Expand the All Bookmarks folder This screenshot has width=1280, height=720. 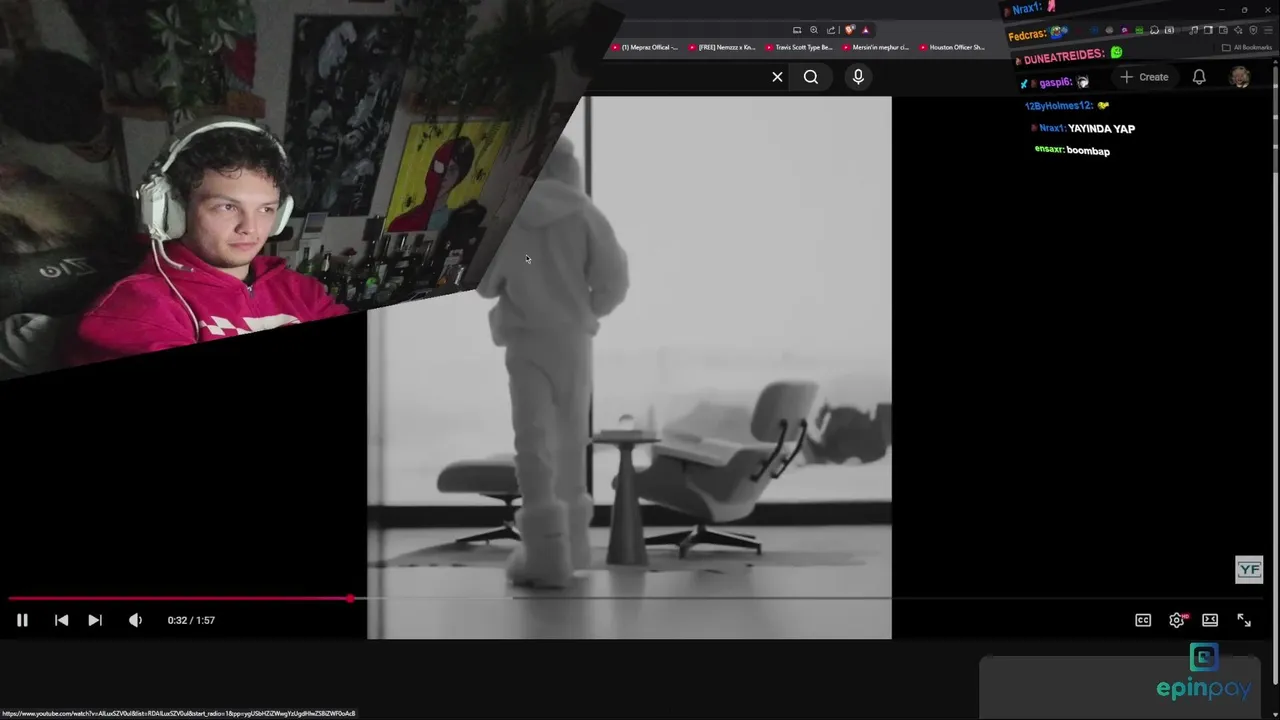coord(1246,47)
